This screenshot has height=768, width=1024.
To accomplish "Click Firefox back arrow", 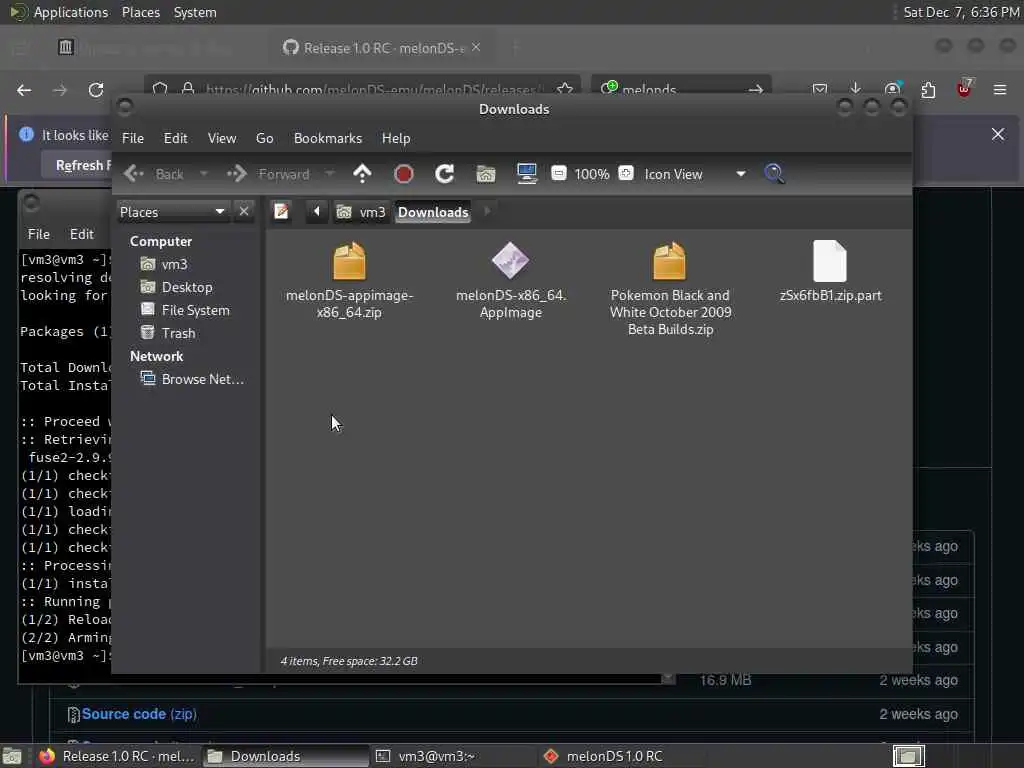I will [24, 90].
